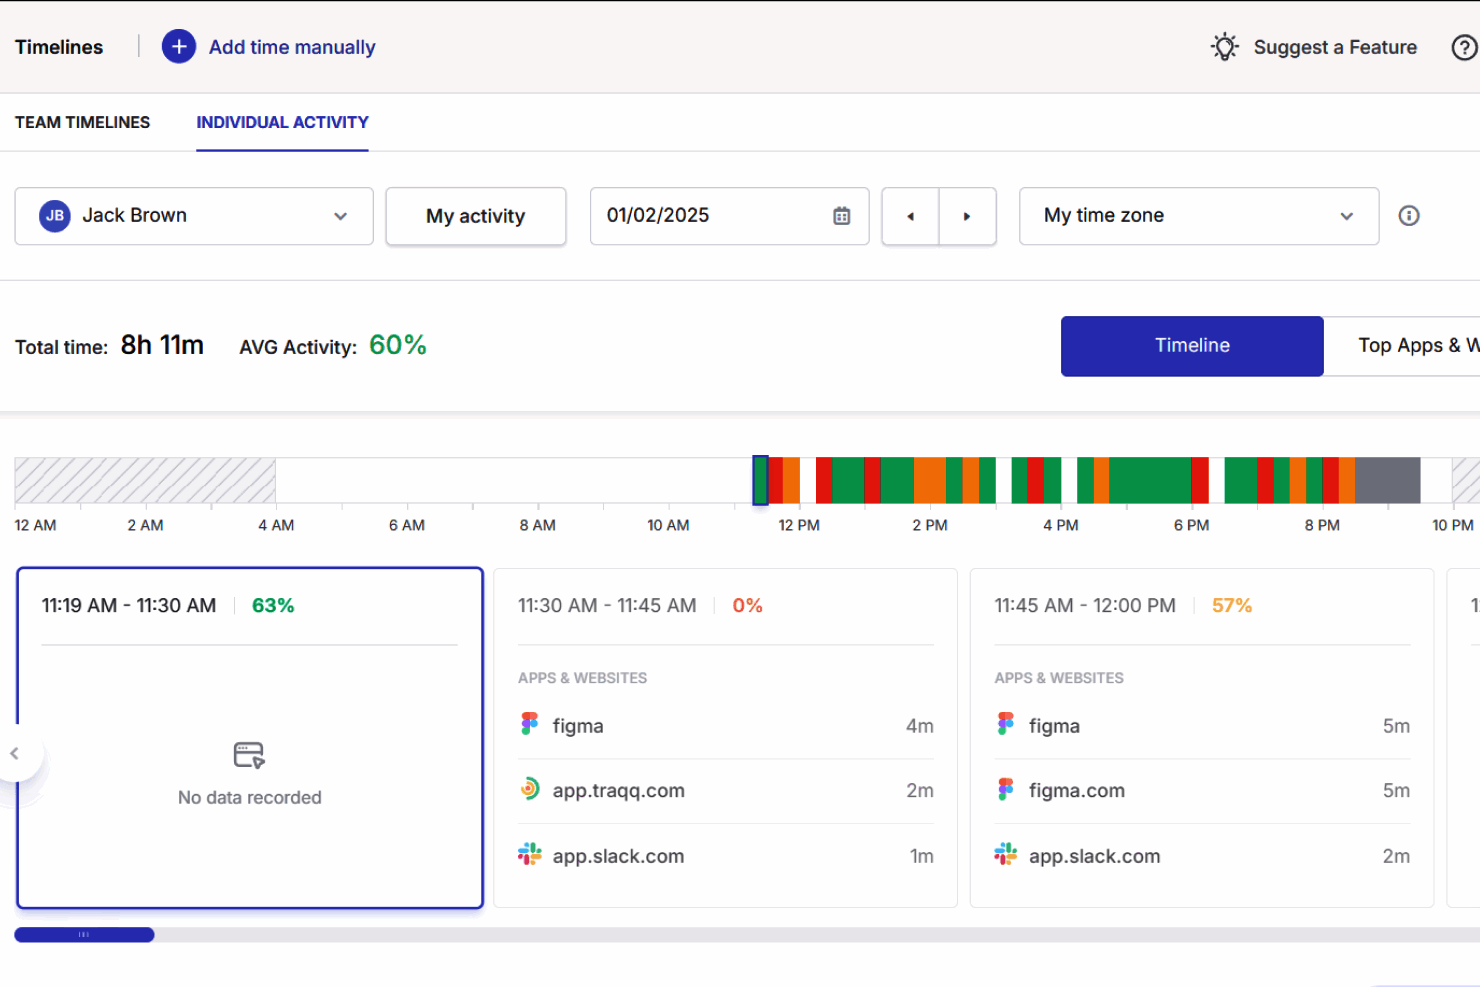Switch to Top Apps & Websites view
Image resolution: width=1480 pixels, height=987 pixels.
point(1410,346)
